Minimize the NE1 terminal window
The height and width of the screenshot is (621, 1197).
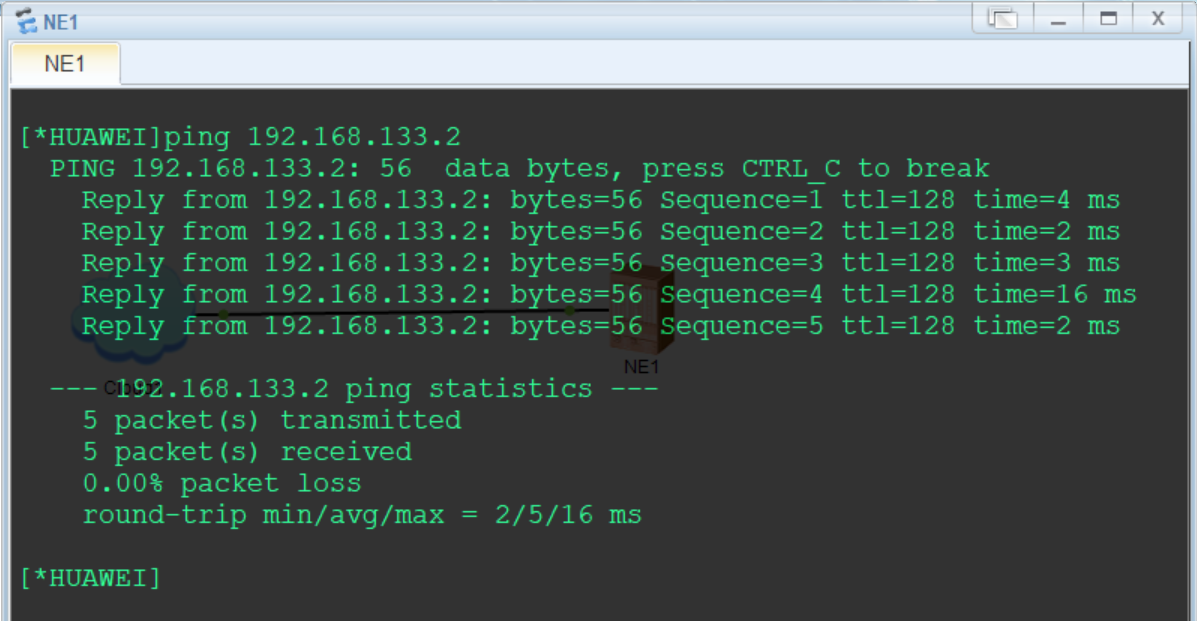(x=1058, y=18)
